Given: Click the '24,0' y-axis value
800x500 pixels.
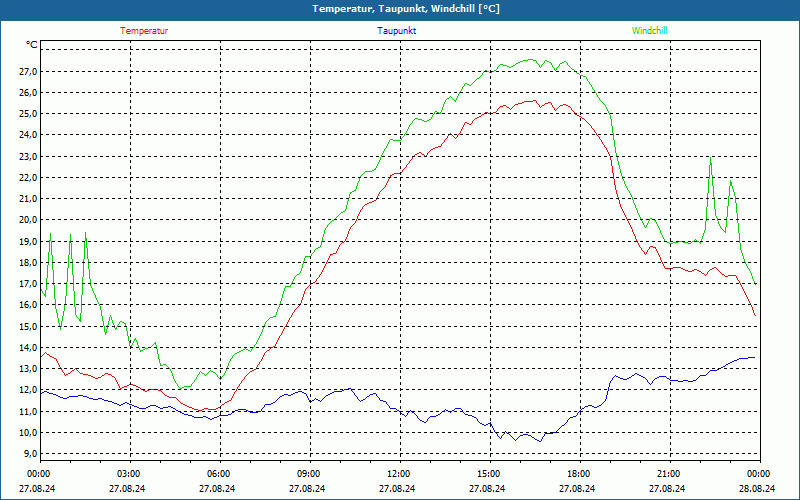Looking at the screenshot, I should [28, 135].
